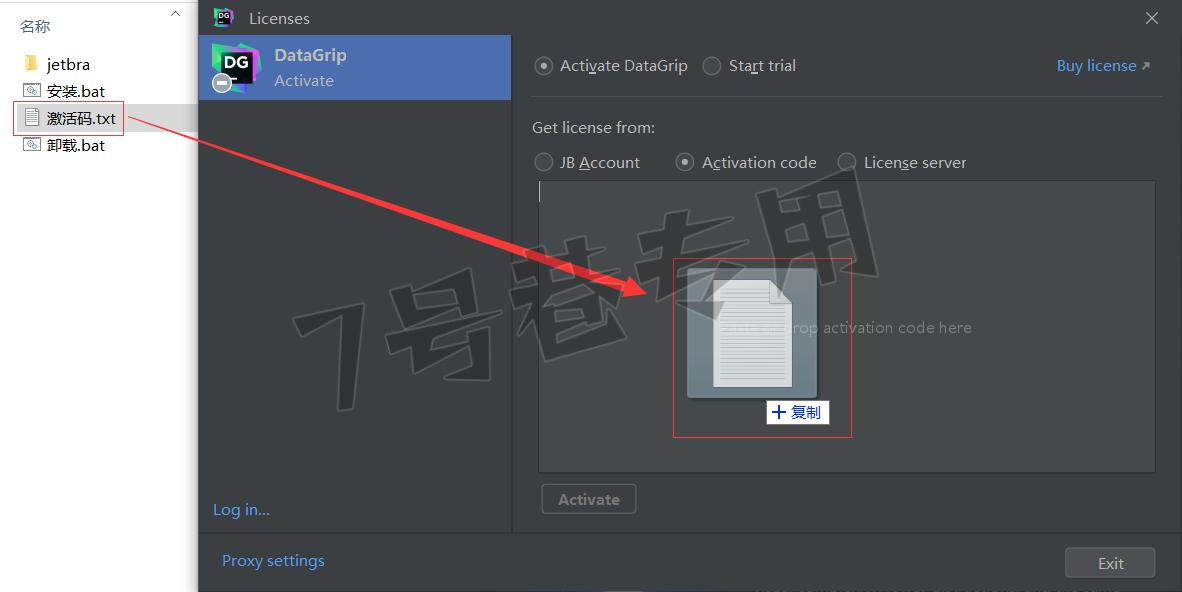Select the 安装.bat file icon

click(x=32, y=90)
